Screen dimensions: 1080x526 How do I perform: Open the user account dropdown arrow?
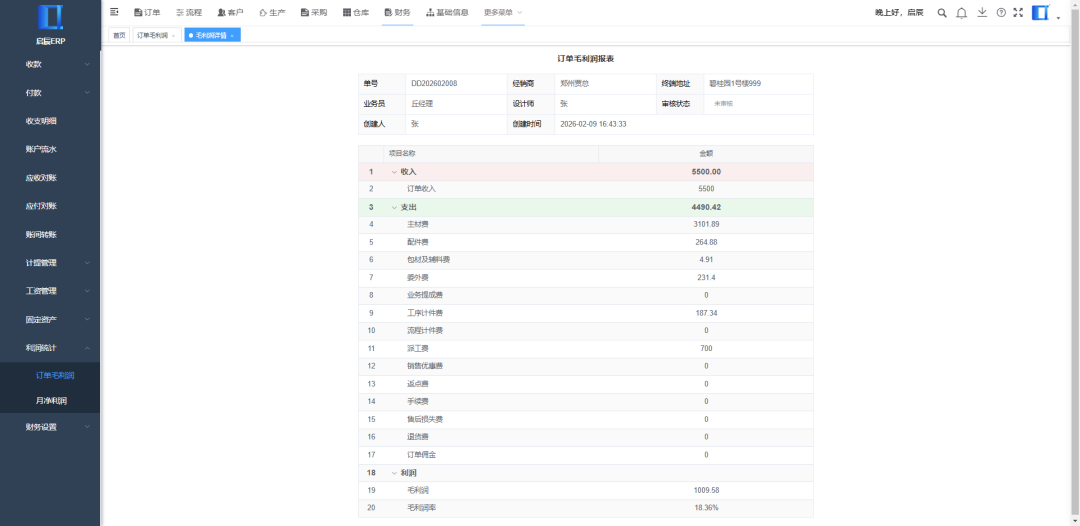(1058, 18)
